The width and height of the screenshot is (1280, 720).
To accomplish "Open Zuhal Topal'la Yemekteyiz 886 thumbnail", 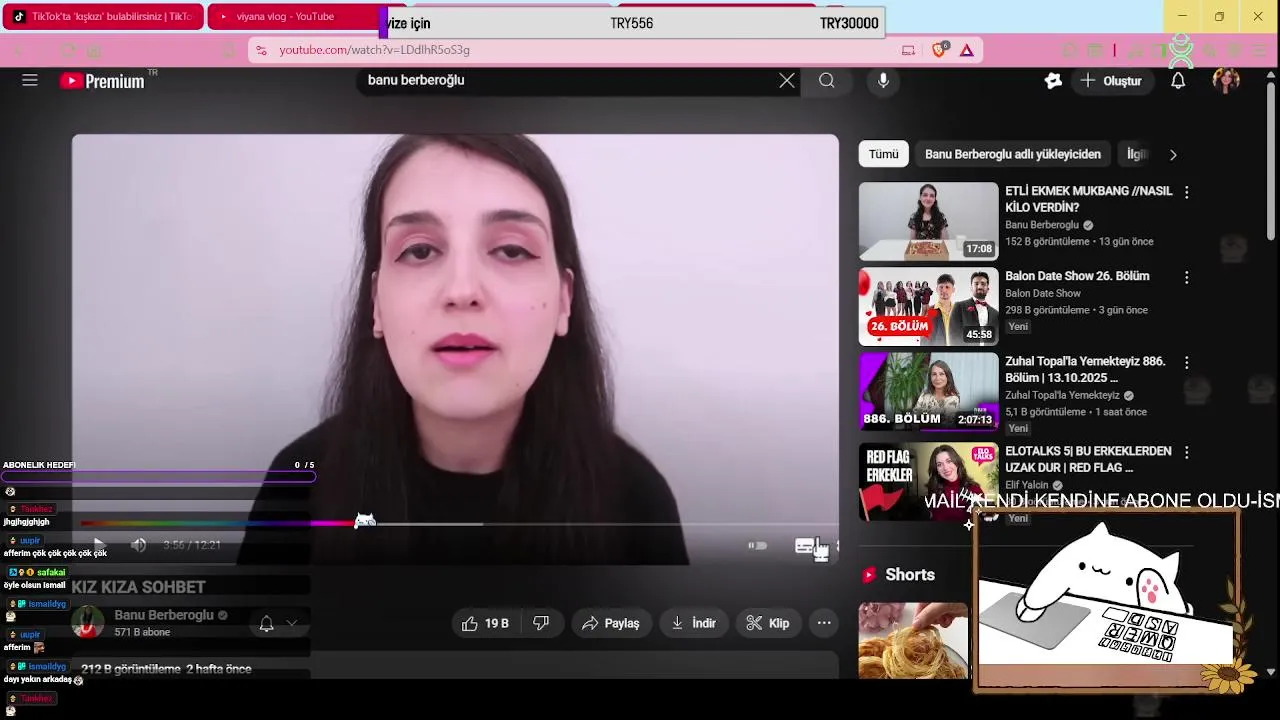I will click(928, 391).
